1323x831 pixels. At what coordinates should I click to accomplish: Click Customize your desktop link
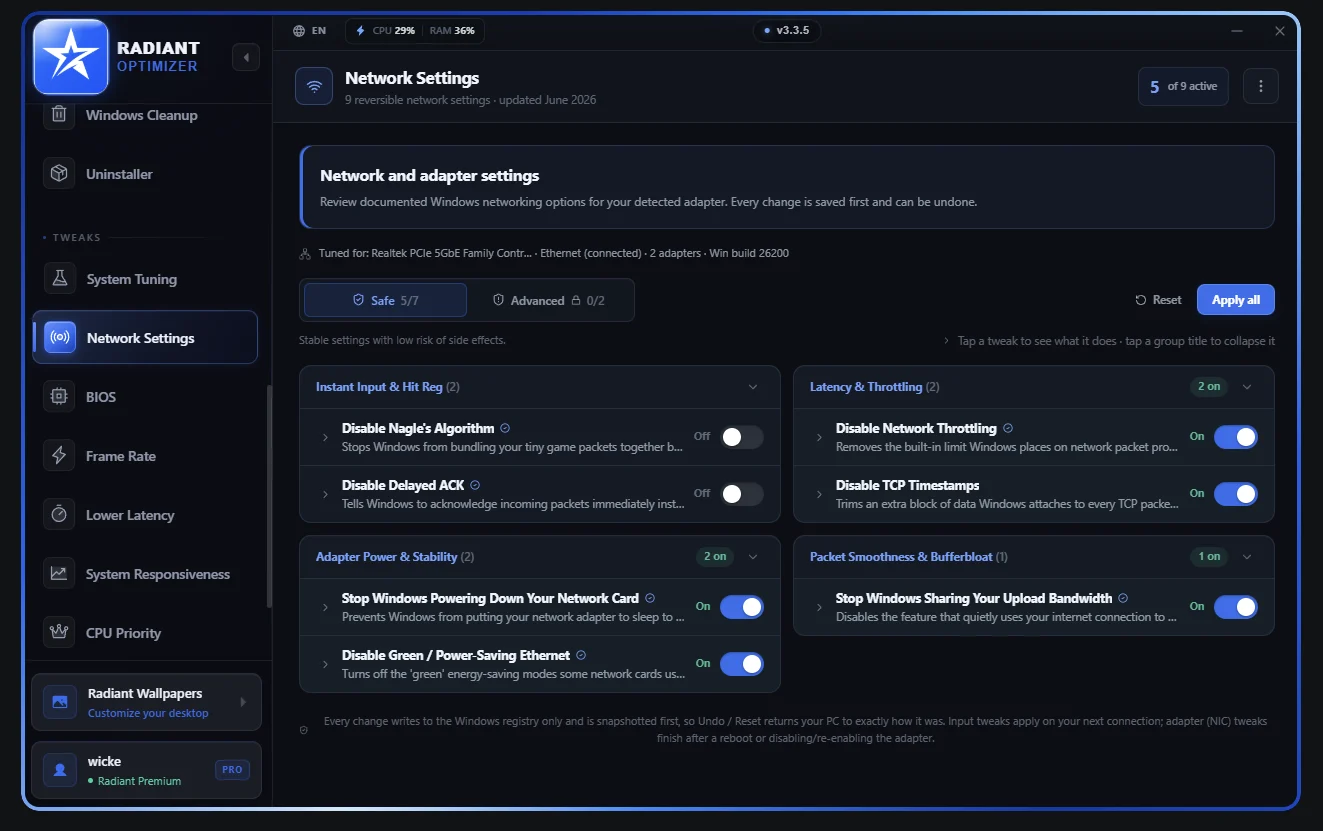tap(148, 713)
